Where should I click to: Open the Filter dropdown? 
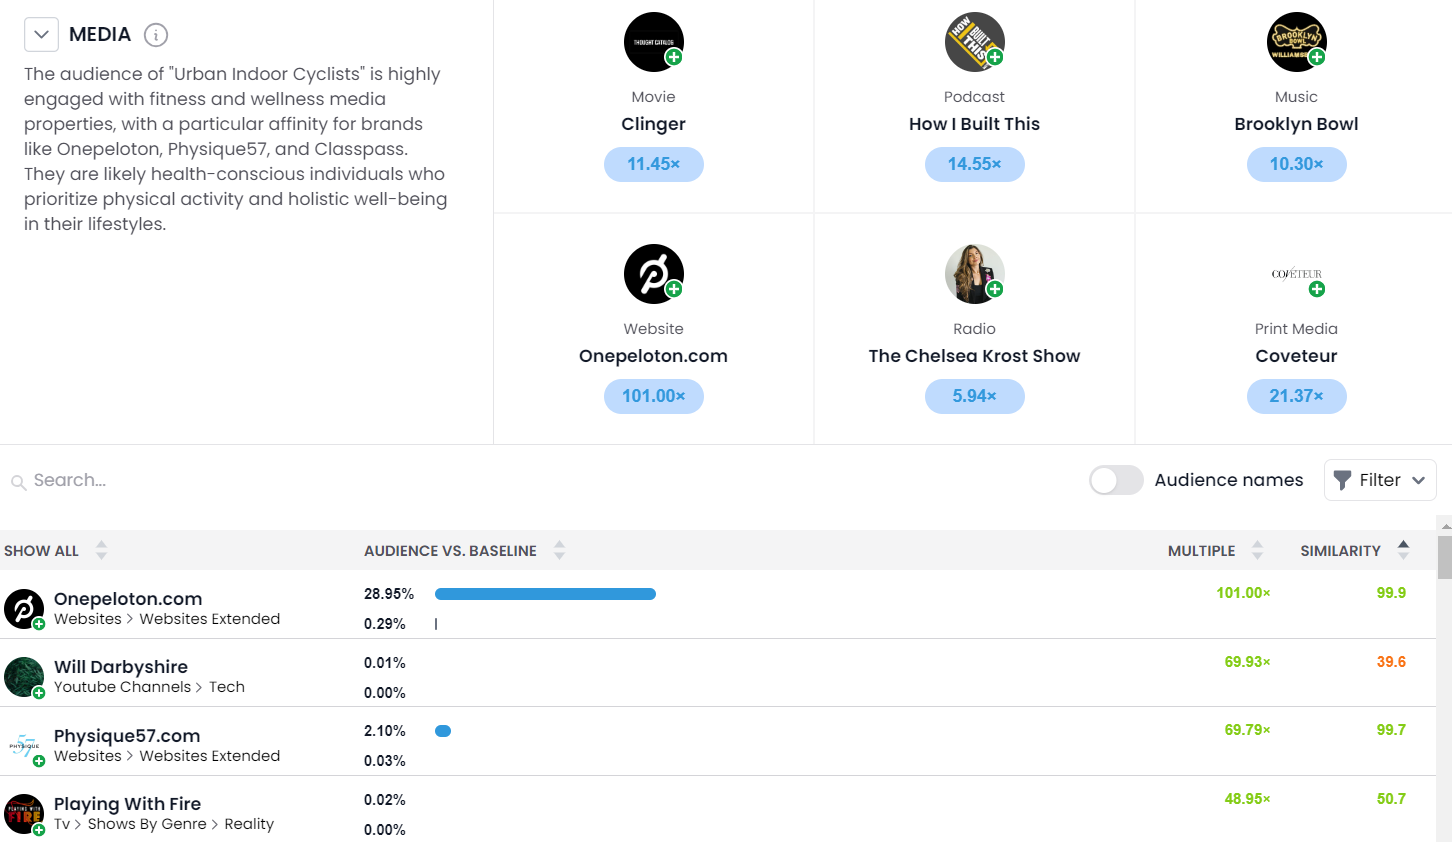coord(1380,480)
